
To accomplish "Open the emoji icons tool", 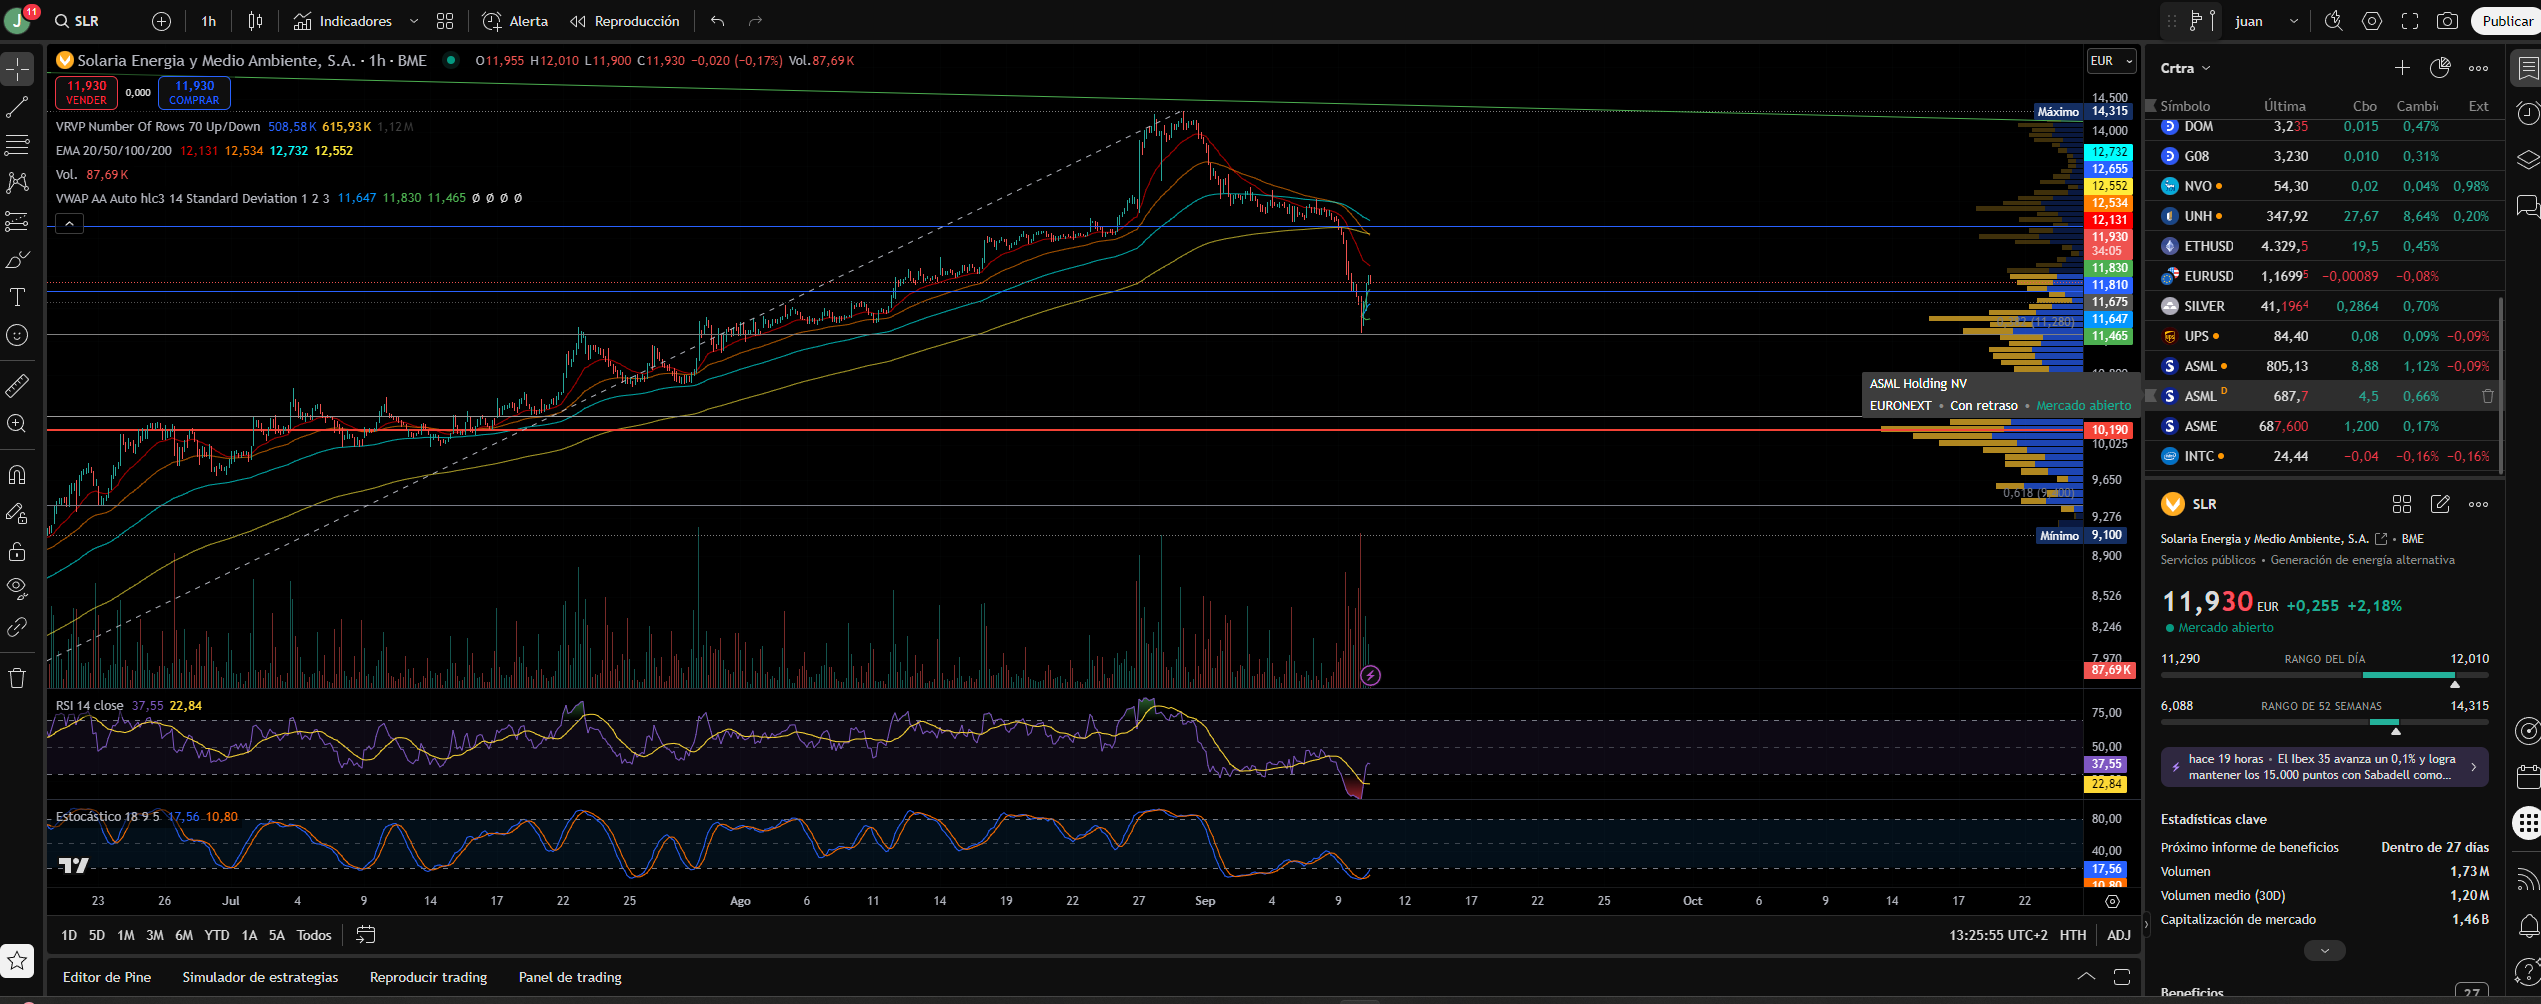I will [17, 335].
